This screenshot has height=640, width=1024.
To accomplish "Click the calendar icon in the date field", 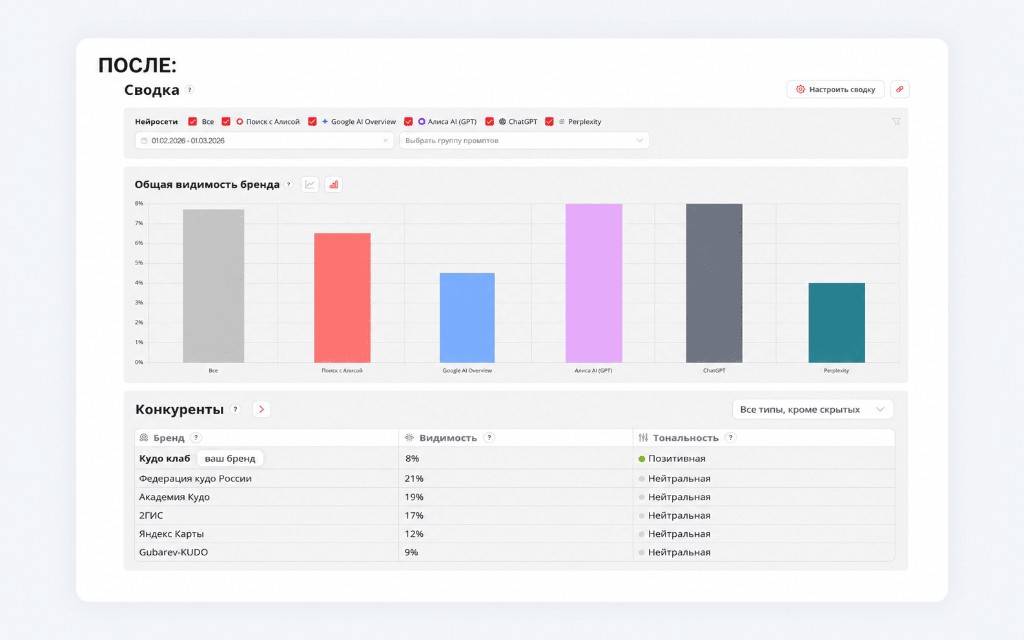I will [144, 140].
